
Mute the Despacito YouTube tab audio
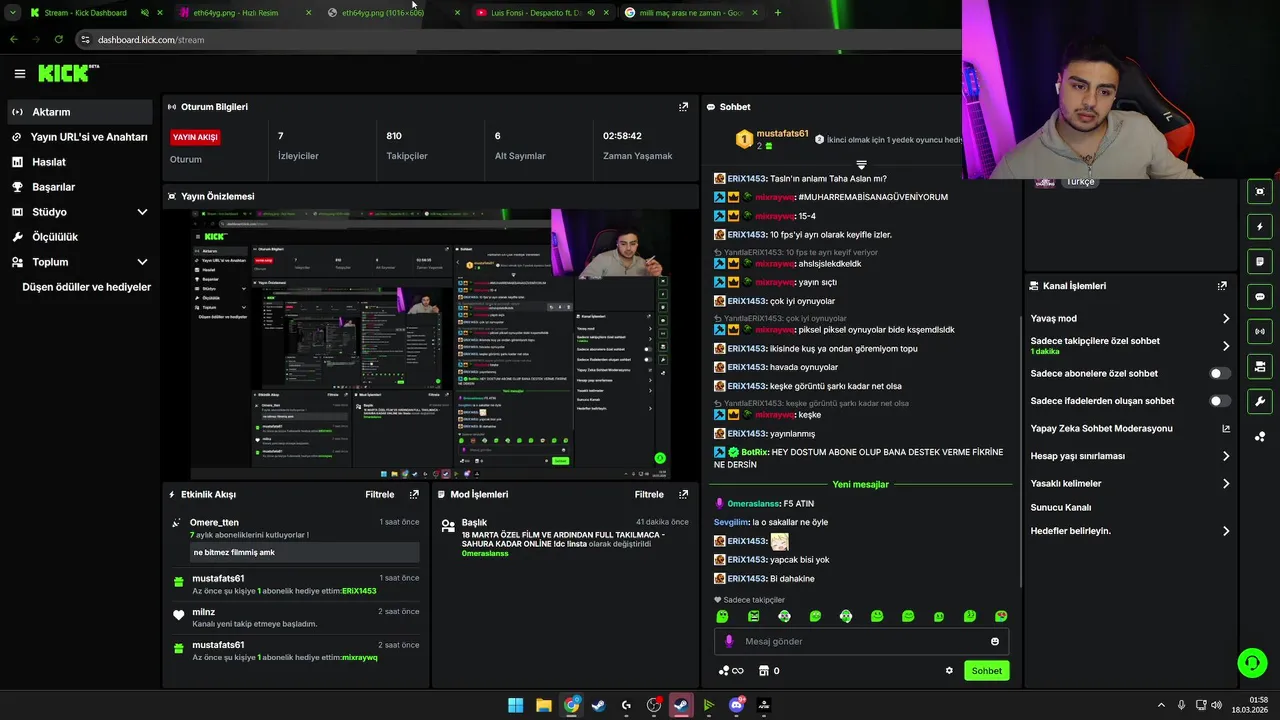coord(590,13)
